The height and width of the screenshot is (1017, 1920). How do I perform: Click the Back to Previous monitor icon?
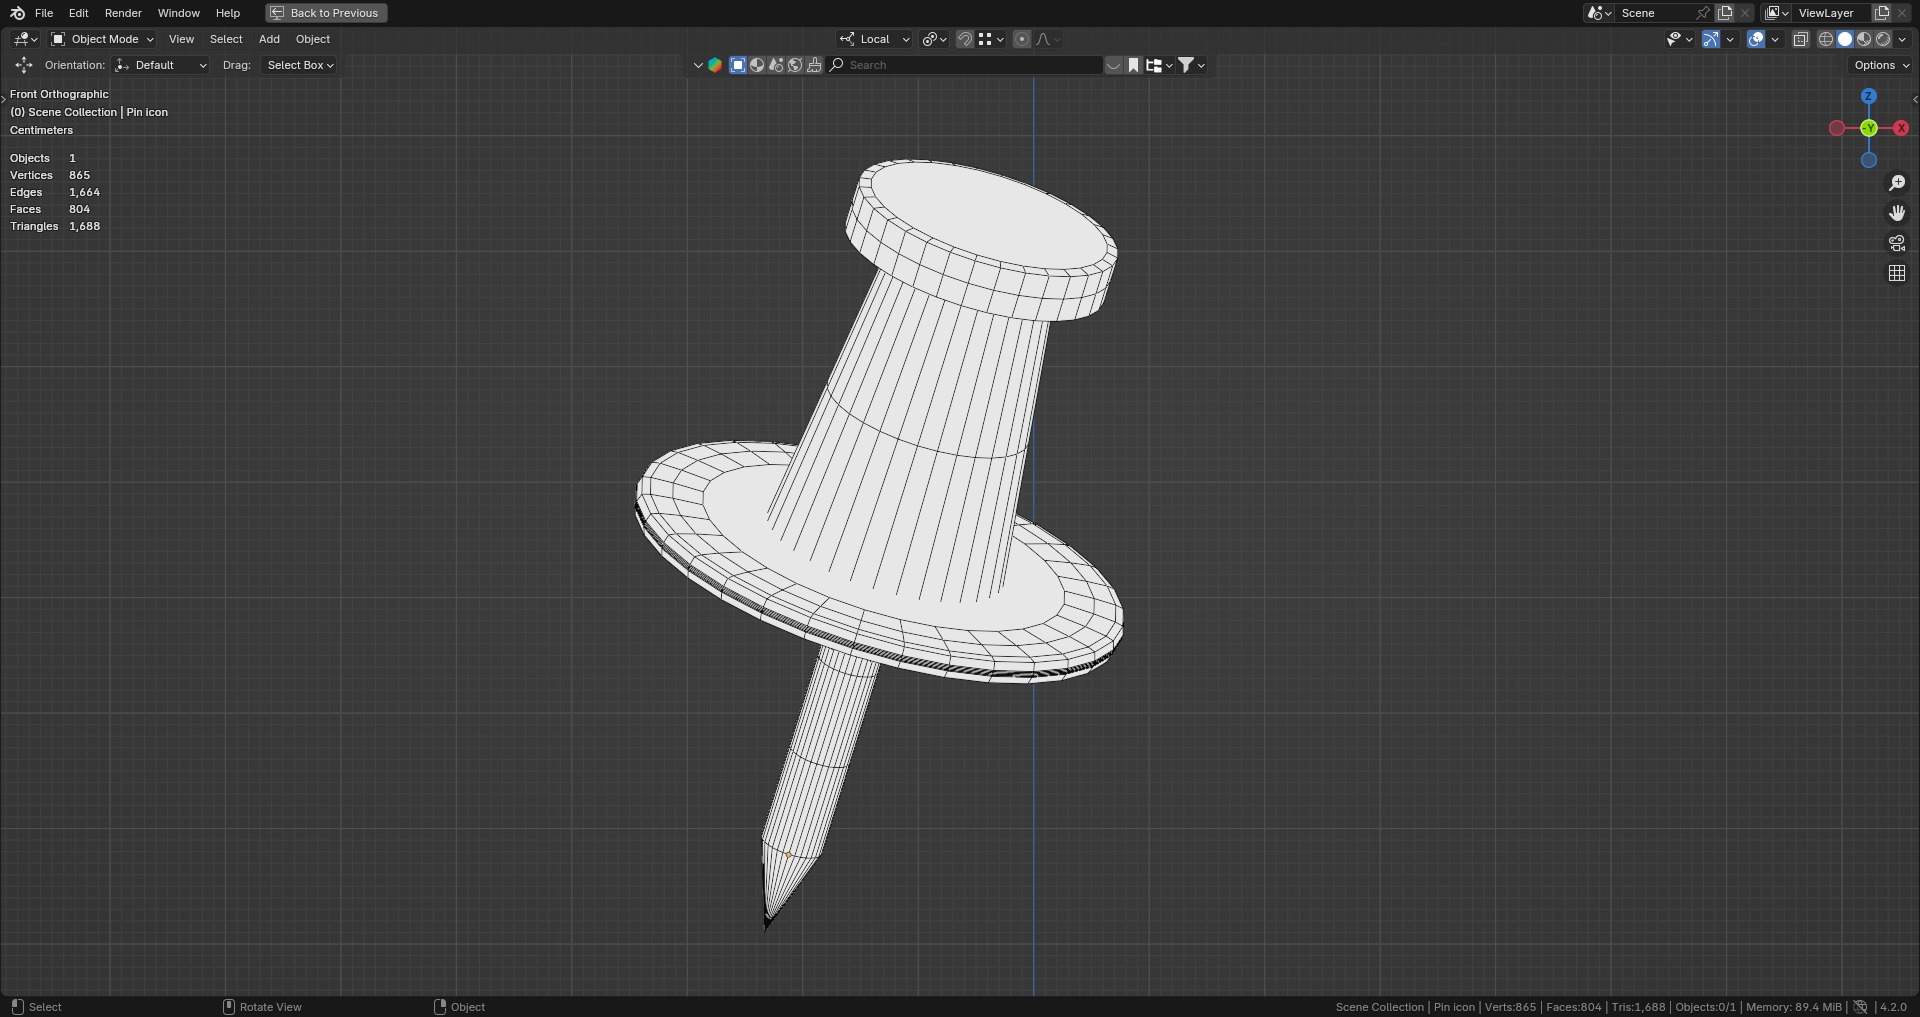tap(277, 13)
